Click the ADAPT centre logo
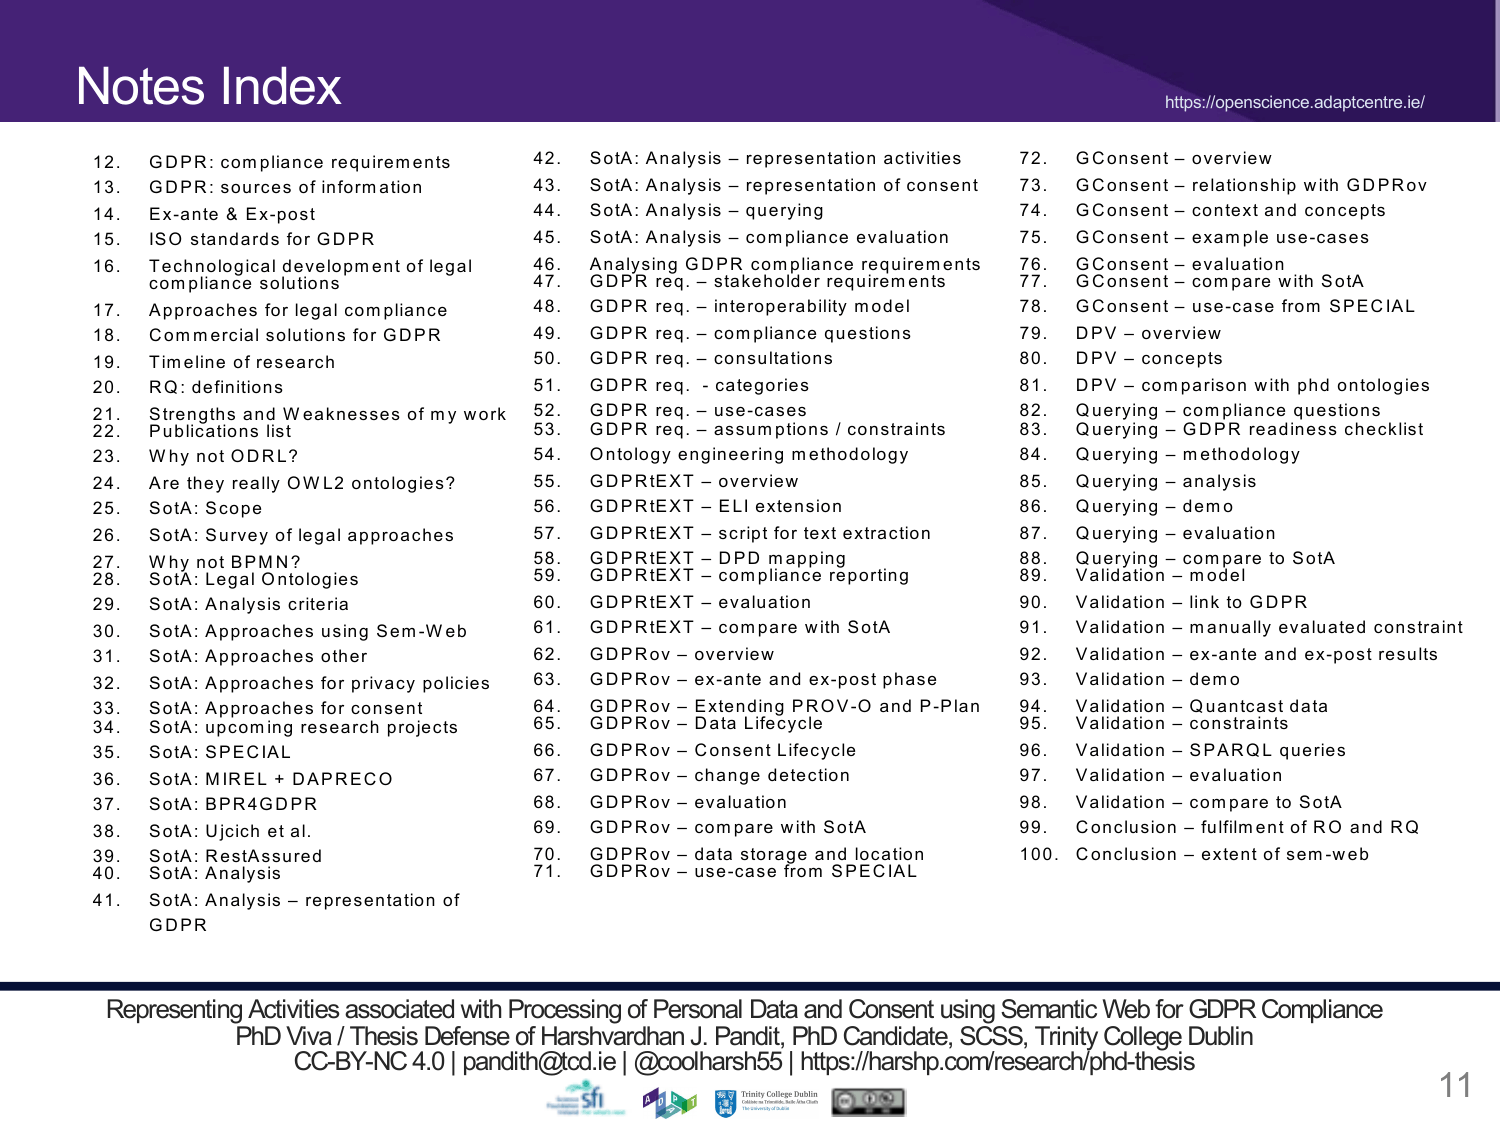Image resolution: width=1500 pixels, height=1125 pixels. pyautogui.click(x=669, y=1102)
